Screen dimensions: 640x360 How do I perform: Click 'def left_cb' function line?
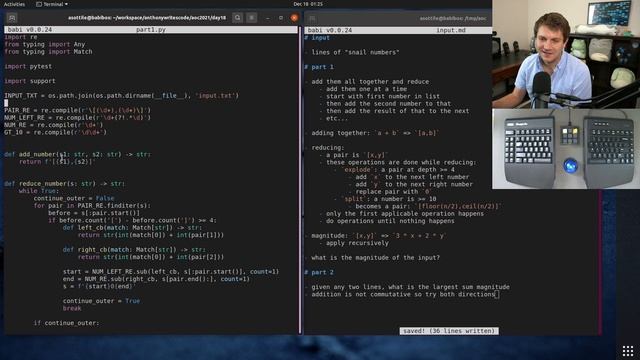[132, 228]
